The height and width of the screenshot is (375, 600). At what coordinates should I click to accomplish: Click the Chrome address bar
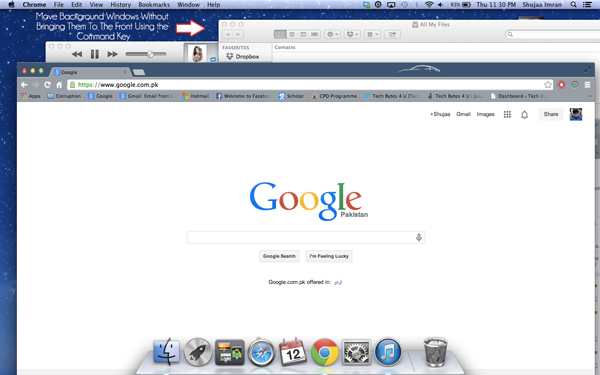click(x=310, y=85)
